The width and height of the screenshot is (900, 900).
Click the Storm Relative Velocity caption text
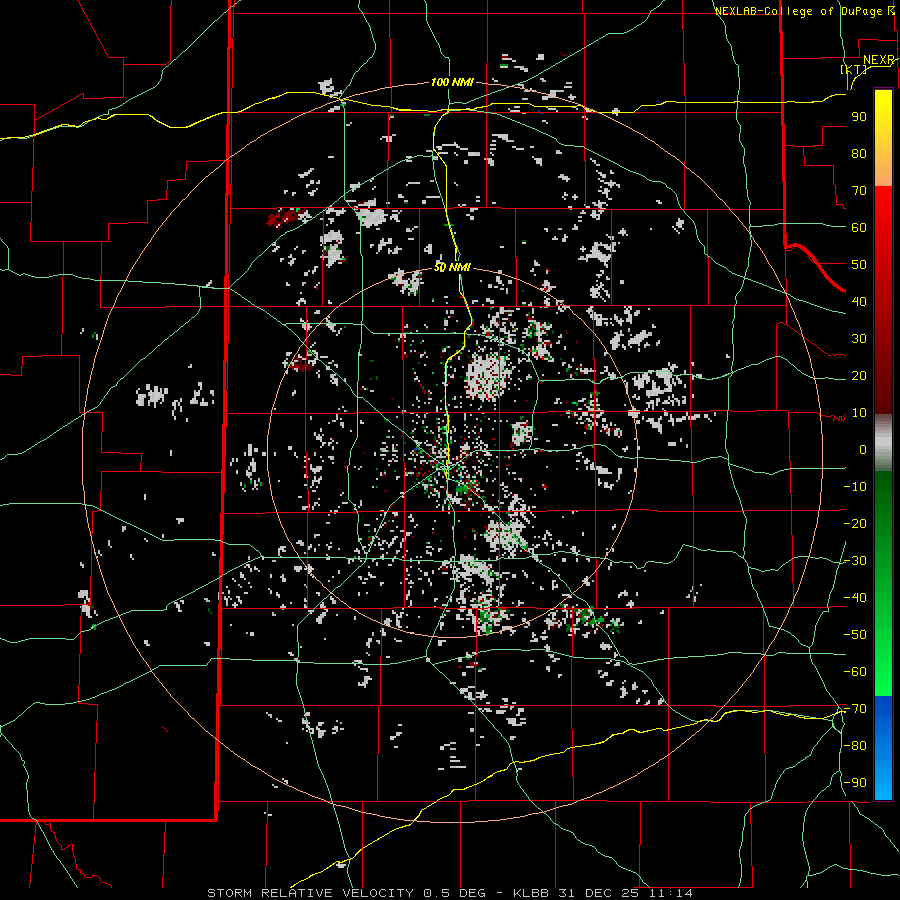coord(449,893)
